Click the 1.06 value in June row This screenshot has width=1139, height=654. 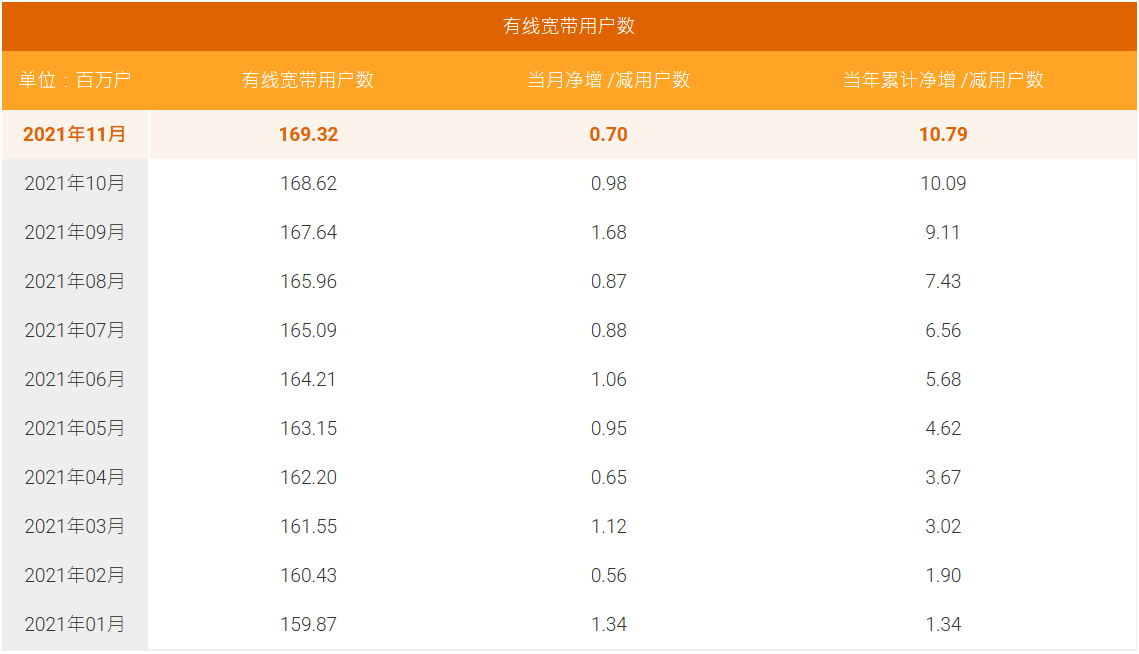[x=608, y=379]
